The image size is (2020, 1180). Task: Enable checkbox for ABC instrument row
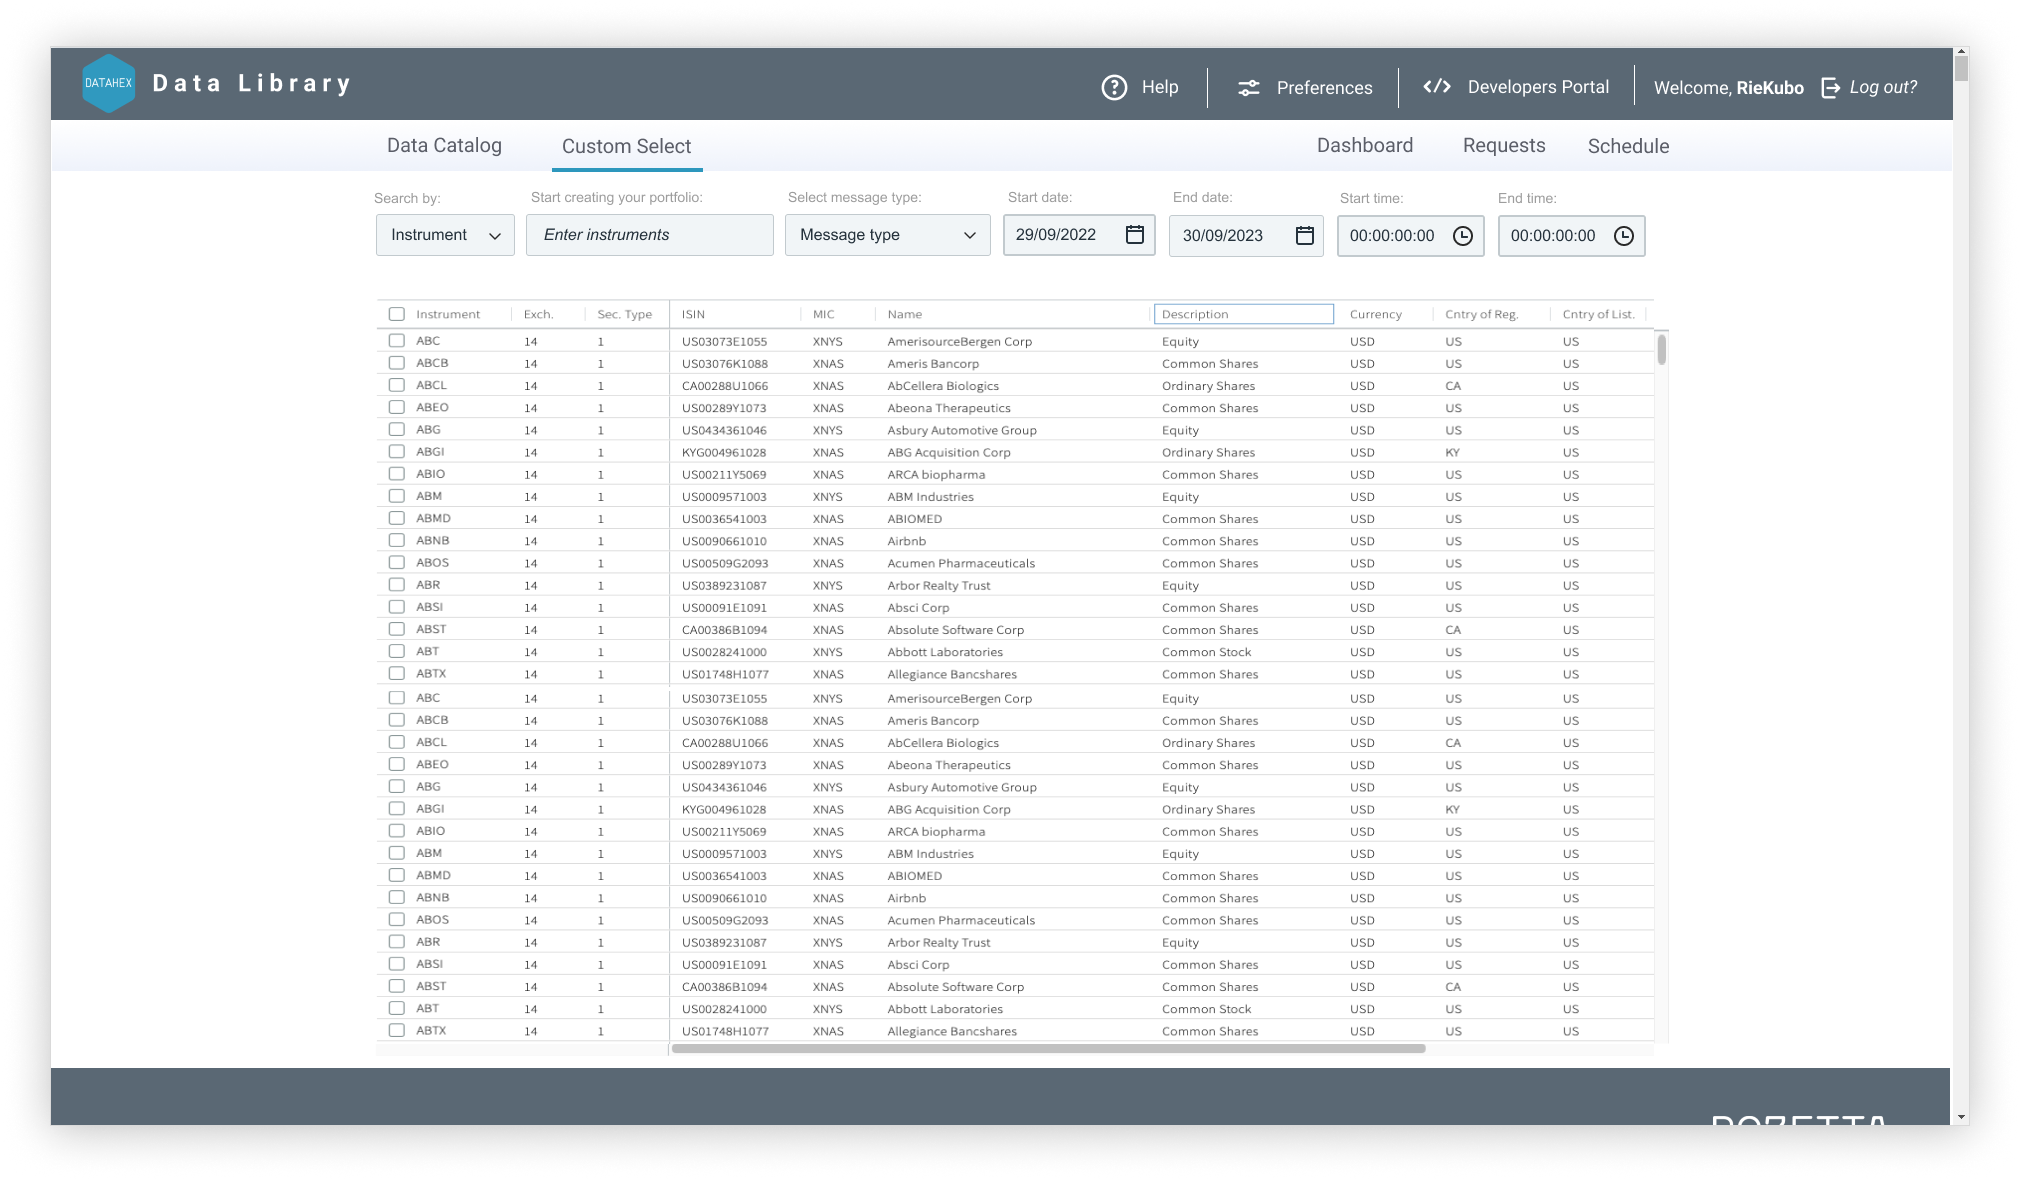[399, 340]
